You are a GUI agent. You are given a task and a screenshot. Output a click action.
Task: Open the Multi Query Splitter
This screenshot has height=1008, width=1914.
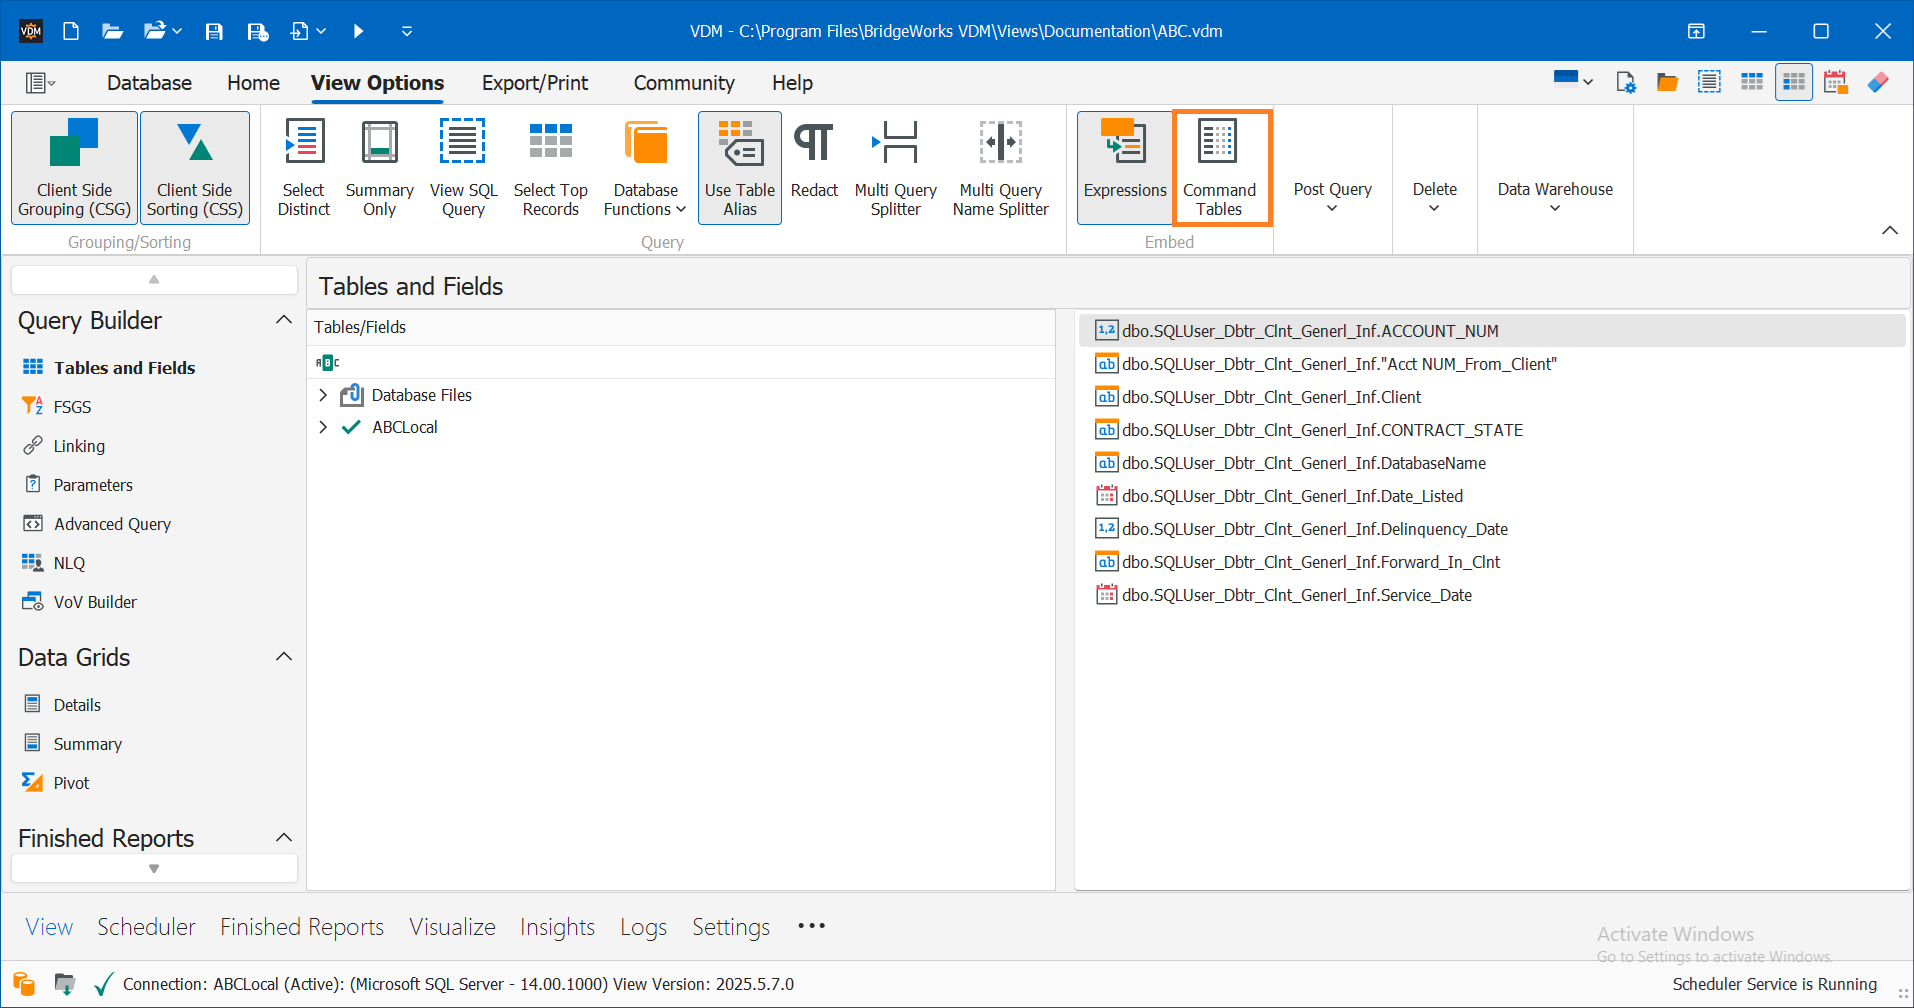pos(895,167)
